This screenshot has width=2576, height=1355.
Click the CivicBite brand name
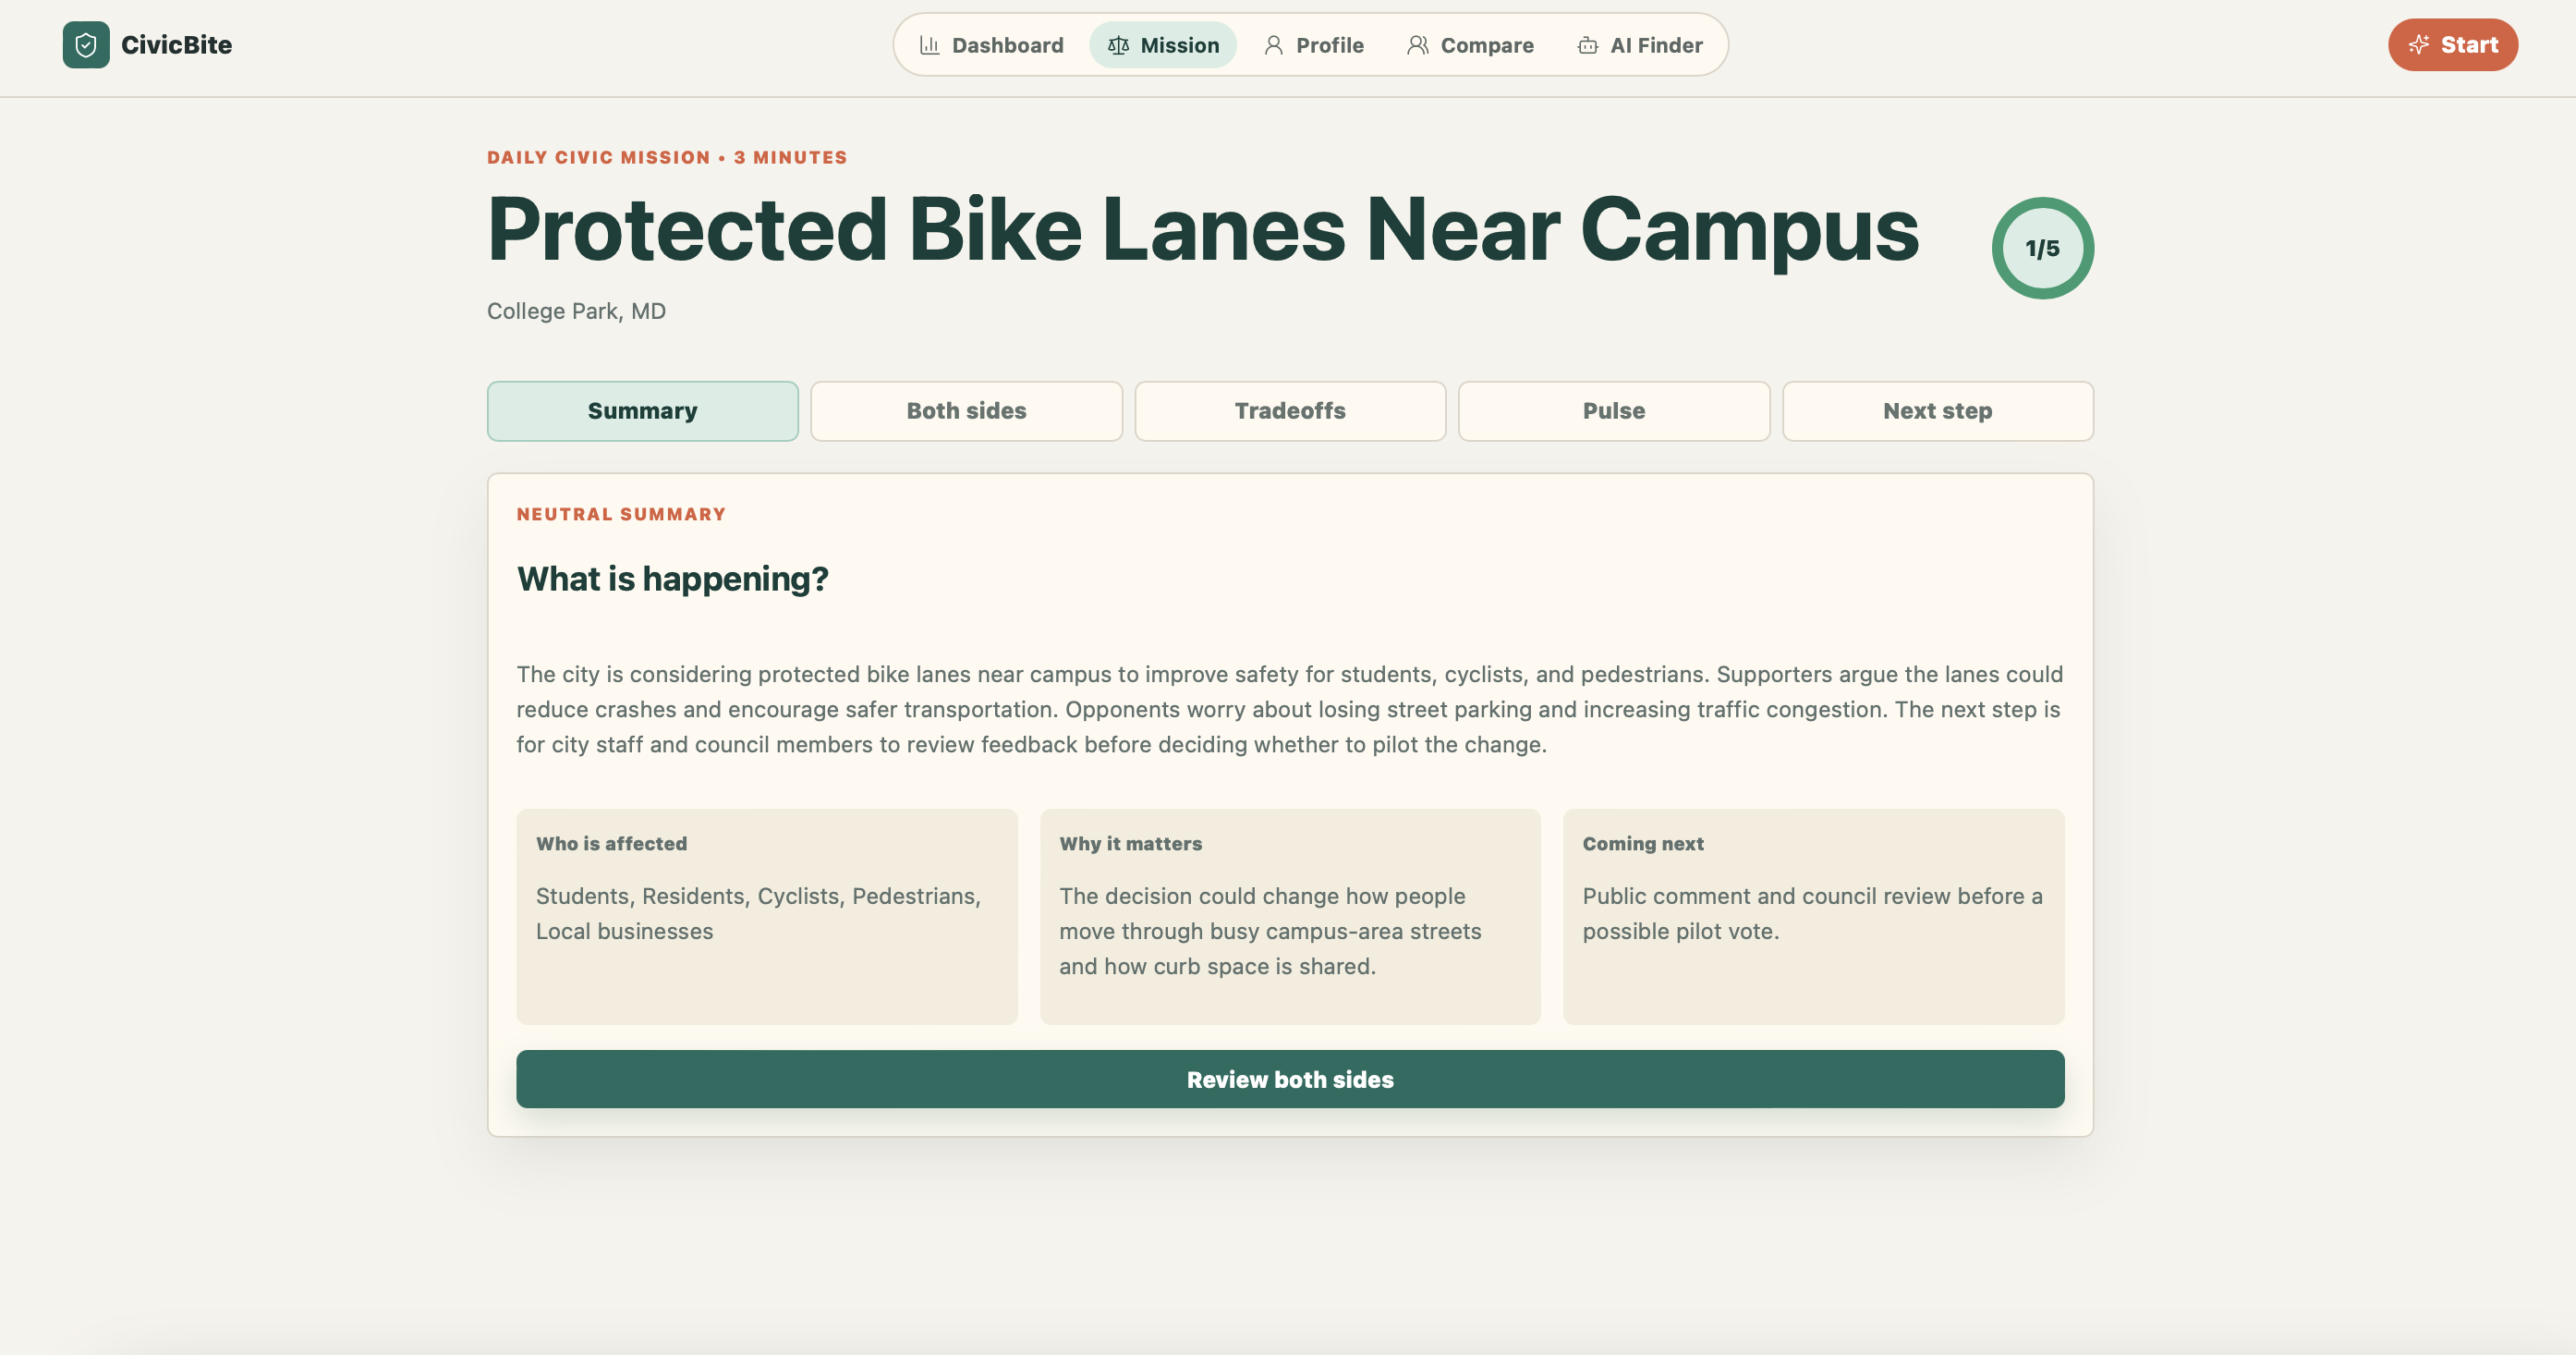tap(176, 45)
